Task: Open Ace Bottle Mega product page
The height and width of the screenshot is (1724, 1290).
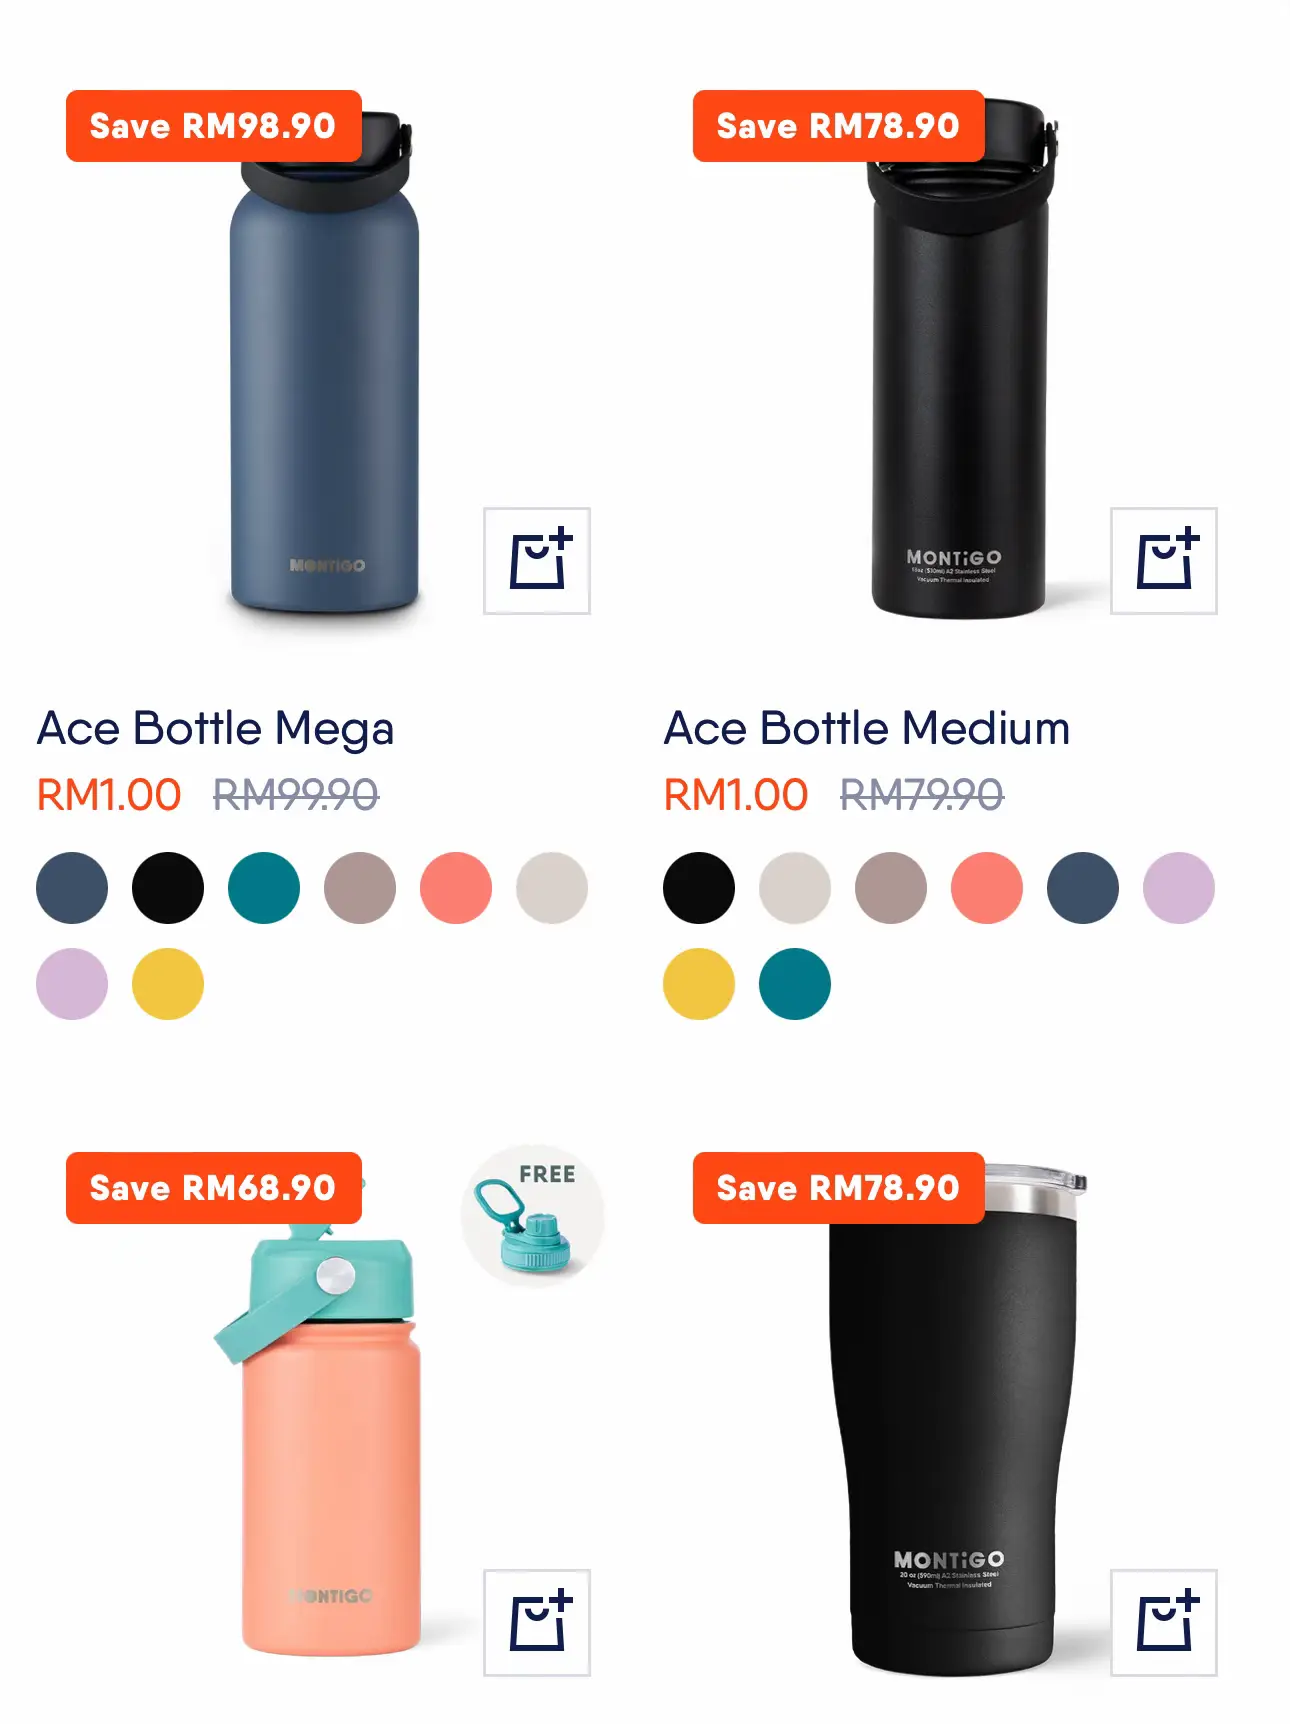Action: coord(216,728)
